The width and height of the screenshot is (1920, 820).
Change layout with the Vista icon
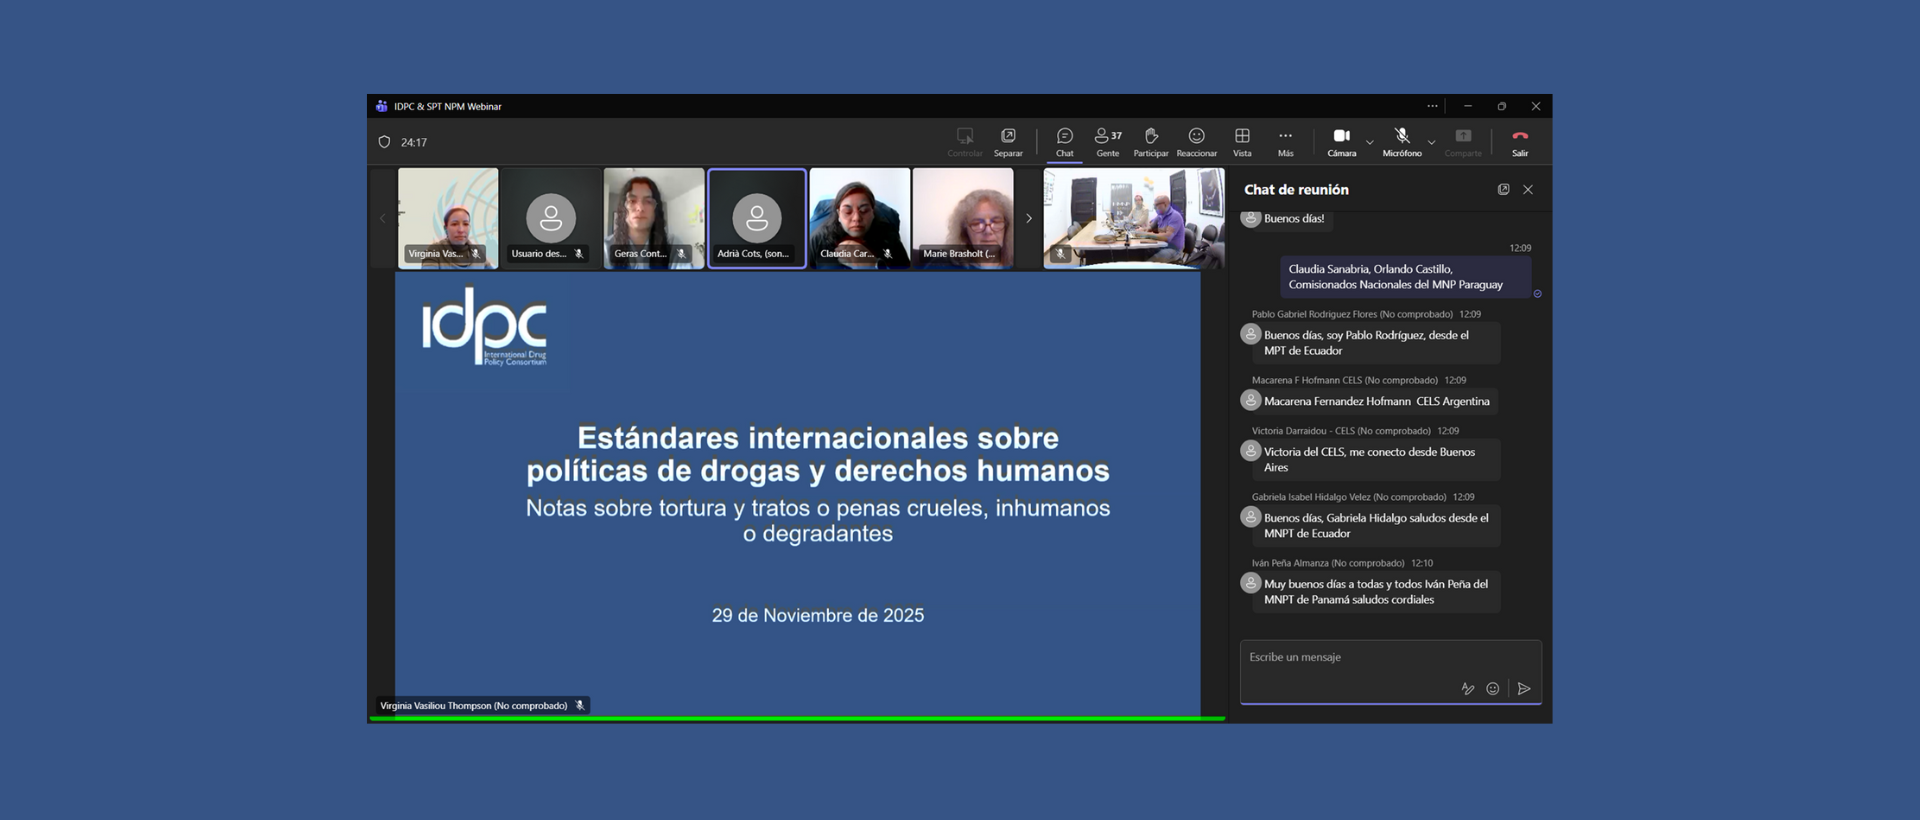click(x=1242, y=141)
